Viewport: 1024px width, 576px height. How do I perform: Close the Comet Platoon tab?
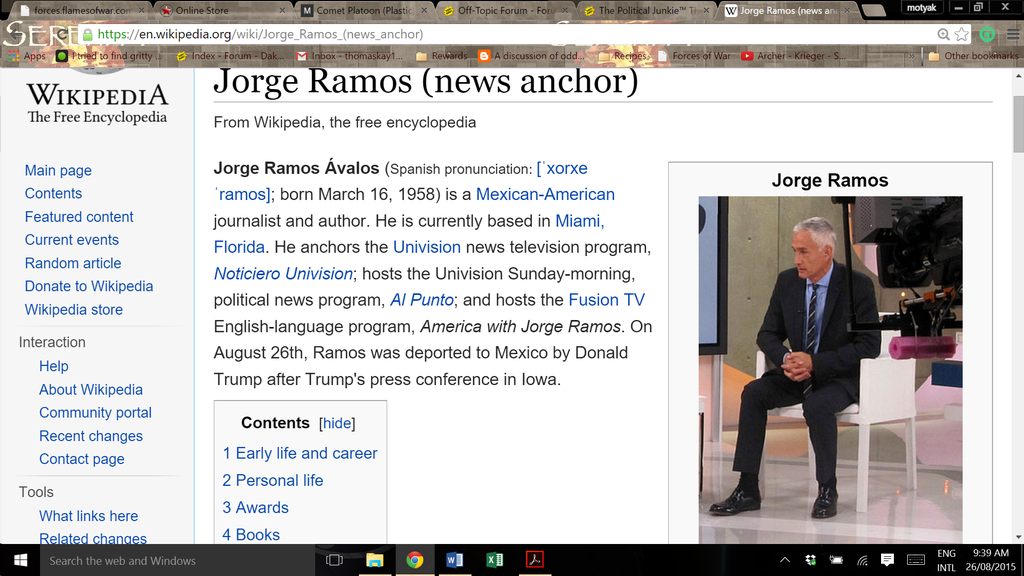[424, 10]
